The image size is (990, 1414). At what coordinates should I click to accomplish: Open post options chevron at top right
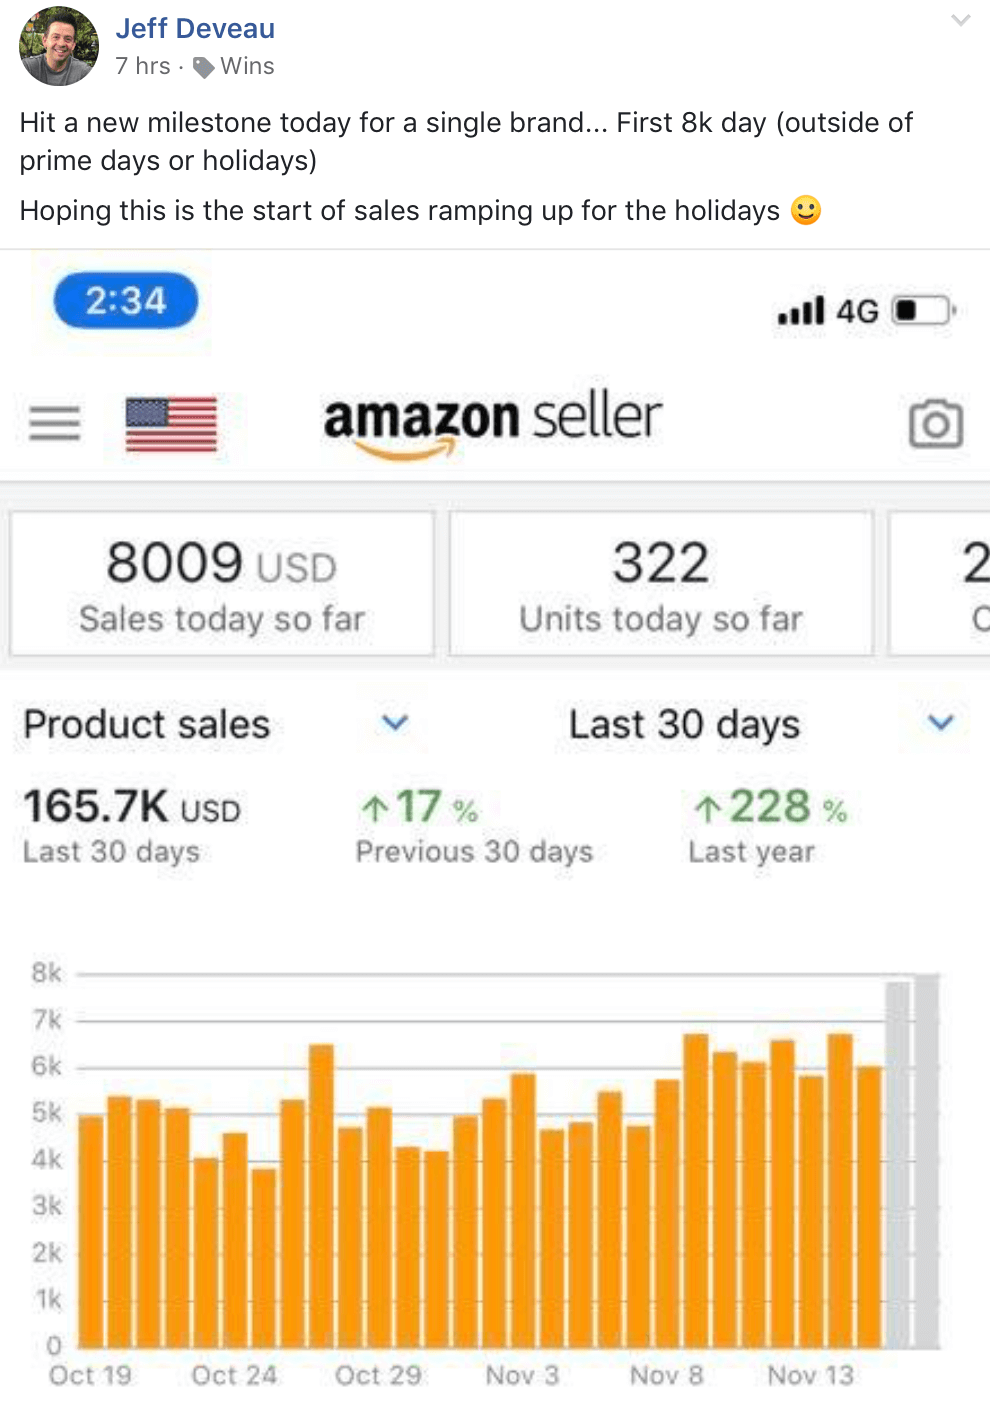tap(961, 20)
